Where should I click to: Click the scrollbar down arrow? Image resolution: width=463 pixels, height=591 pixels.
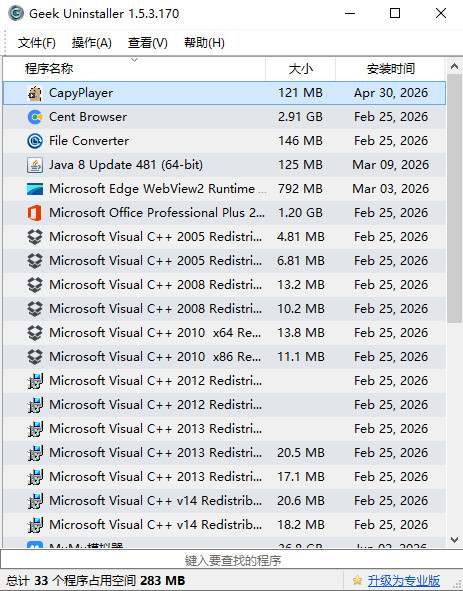tap(454, 540)
